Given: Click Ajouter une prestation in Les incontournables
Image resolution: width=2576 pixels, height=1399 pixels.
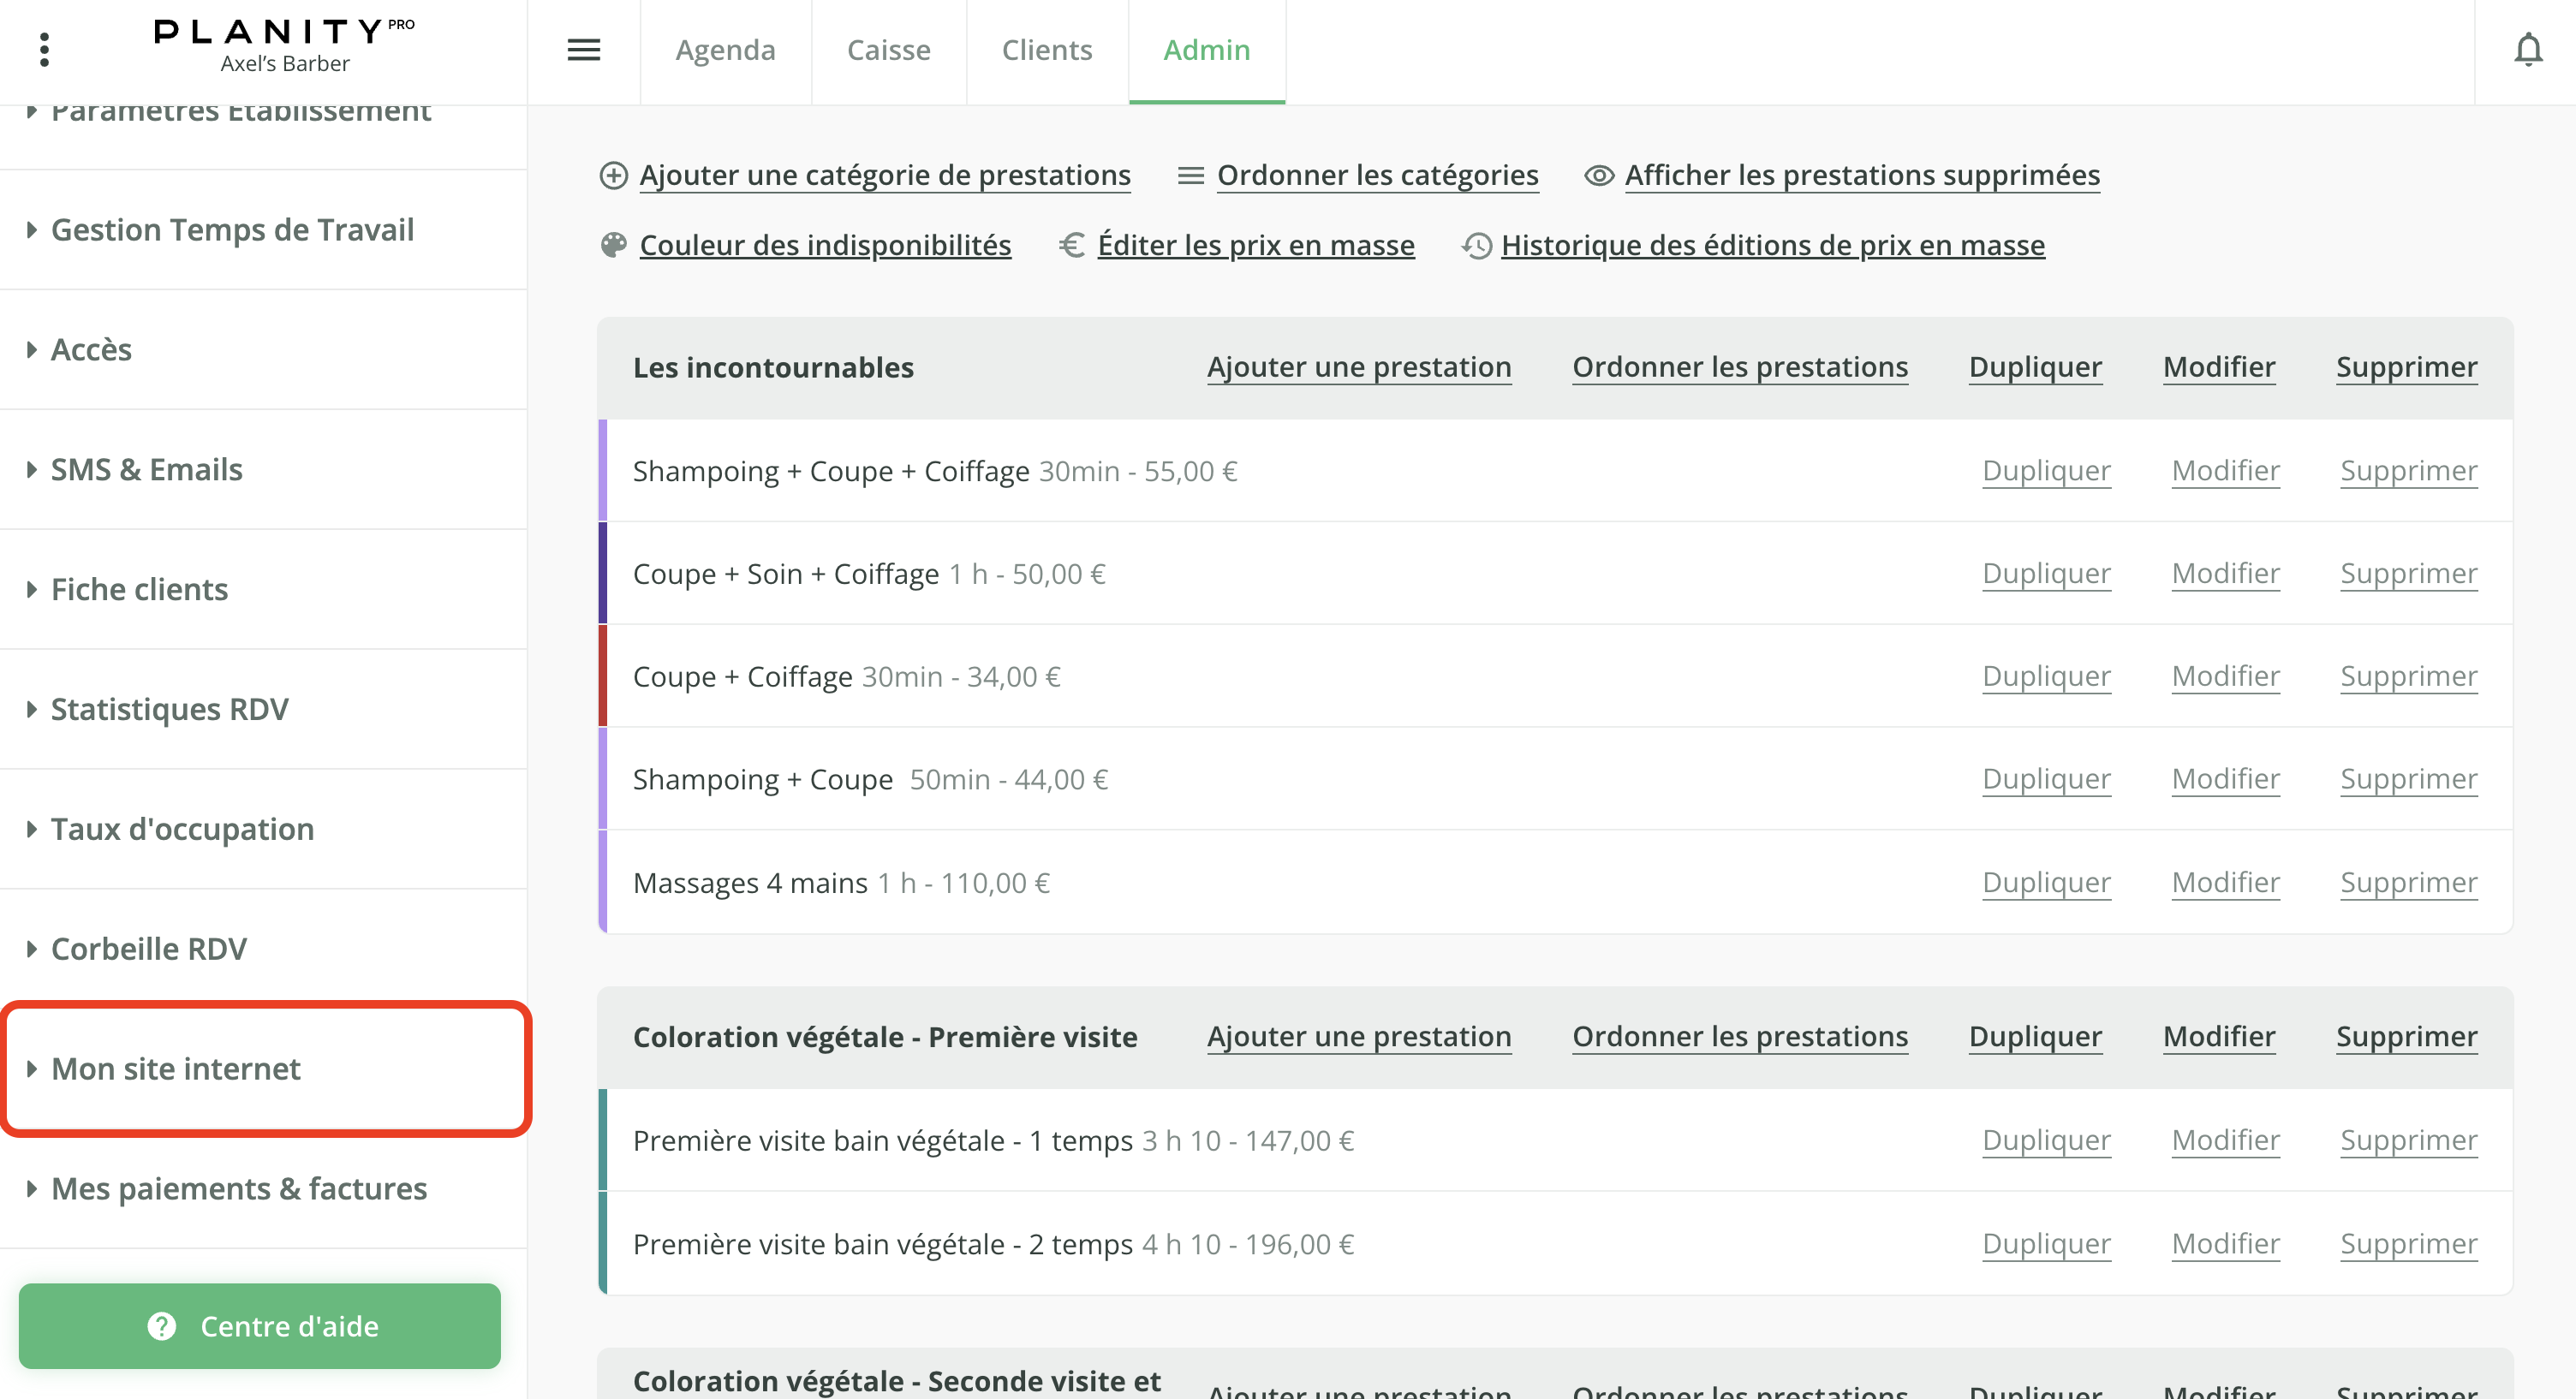Looking at the screenshot, I should [1359, 367].
